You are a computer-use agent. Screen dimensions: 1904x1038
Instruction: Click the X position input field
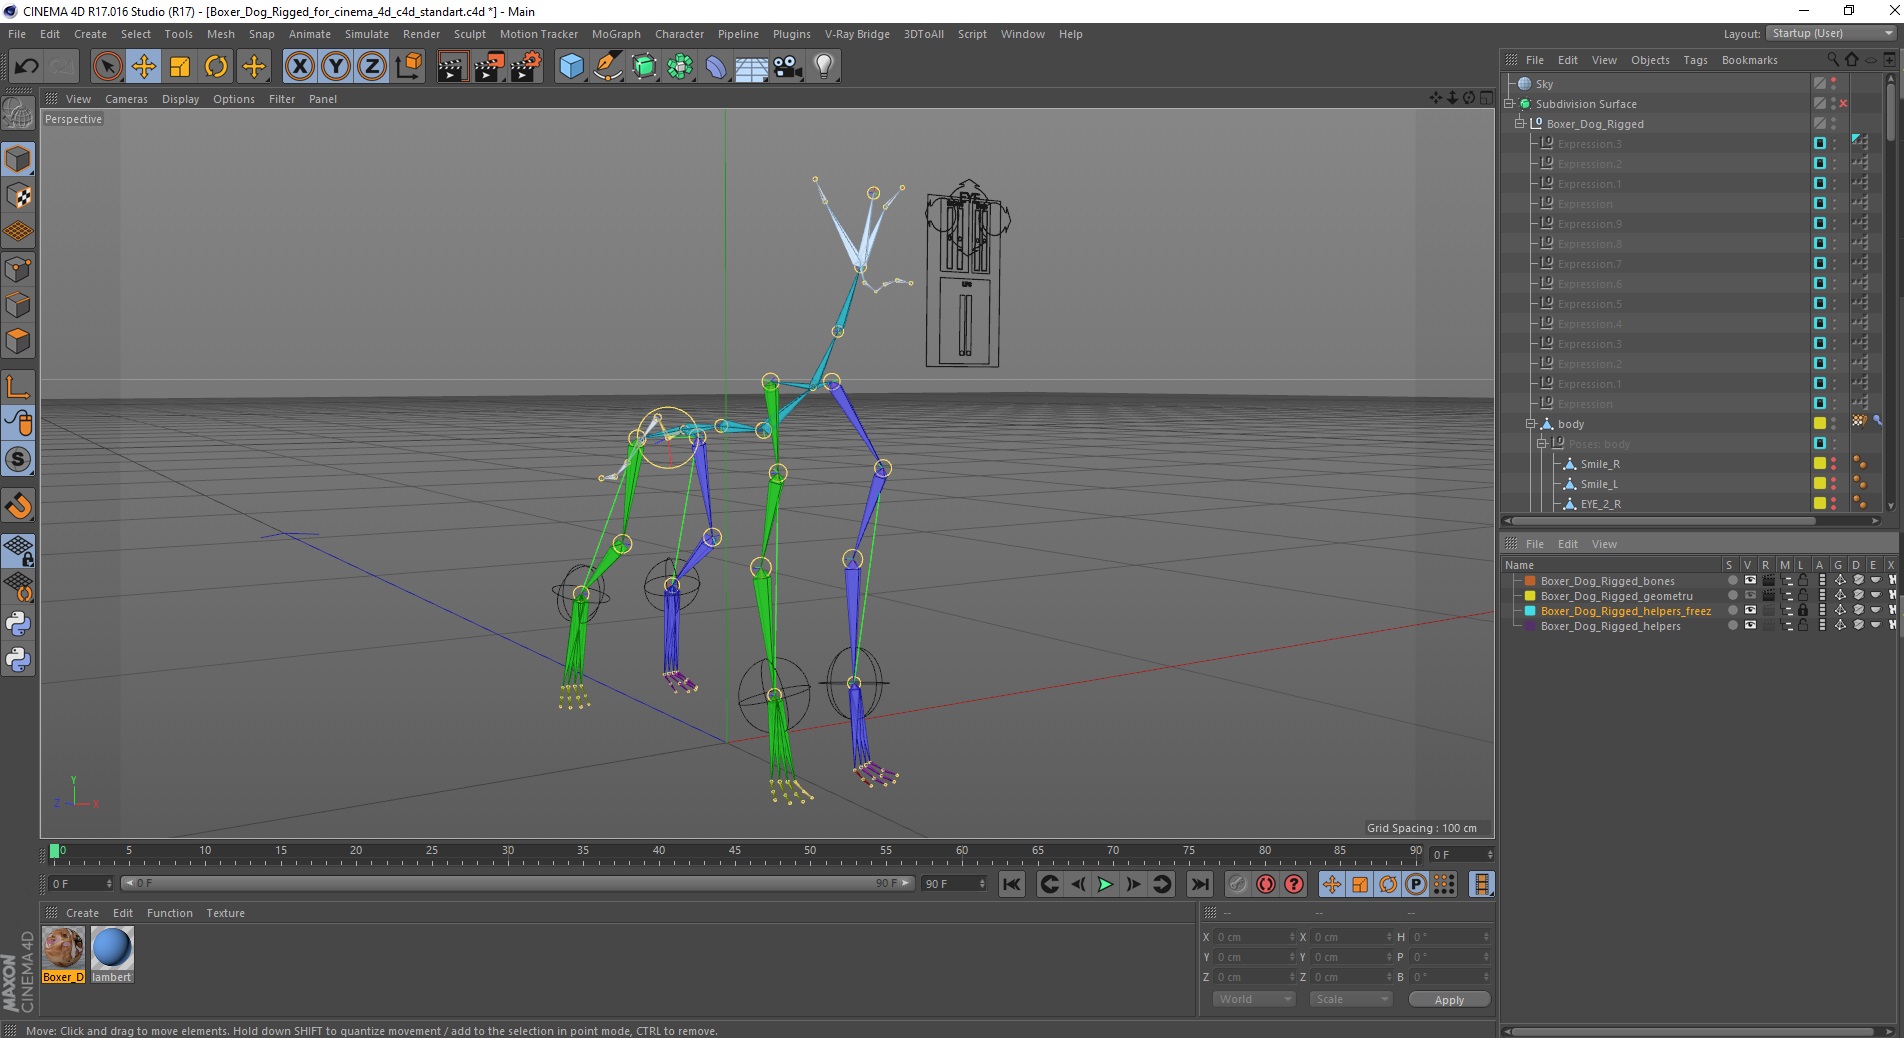pyautogui.click(x=1255, y=937)
